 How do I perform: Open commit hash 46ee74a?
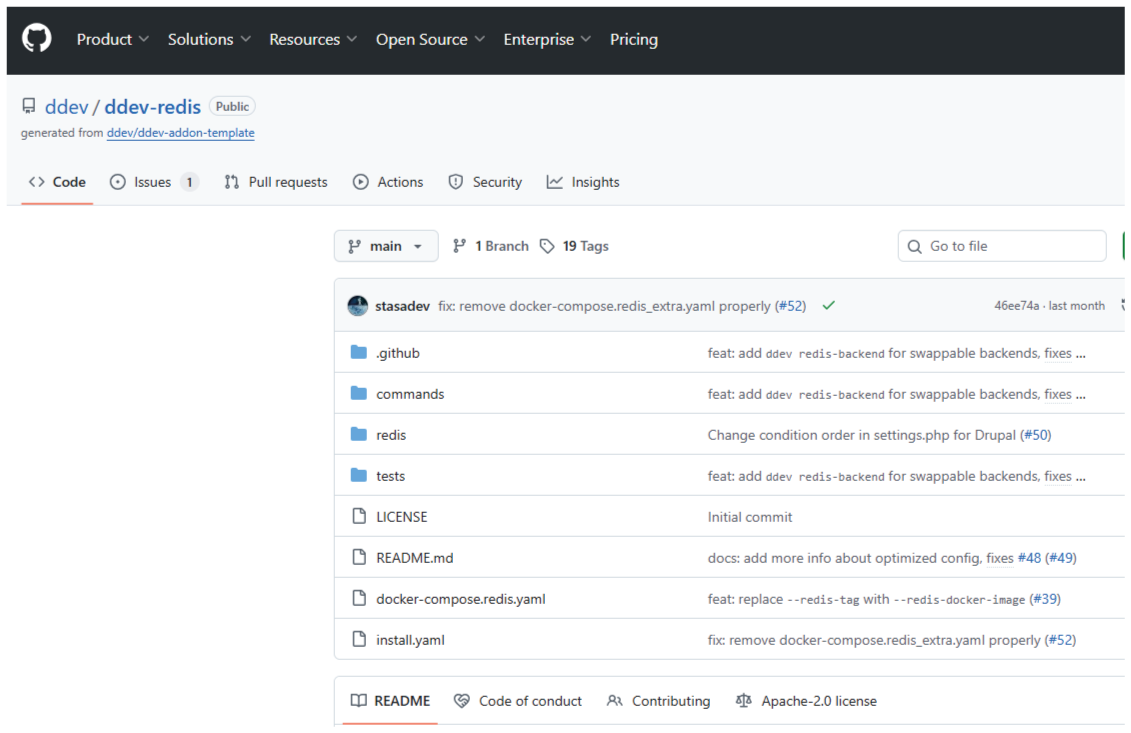(x=1016, y=306)
